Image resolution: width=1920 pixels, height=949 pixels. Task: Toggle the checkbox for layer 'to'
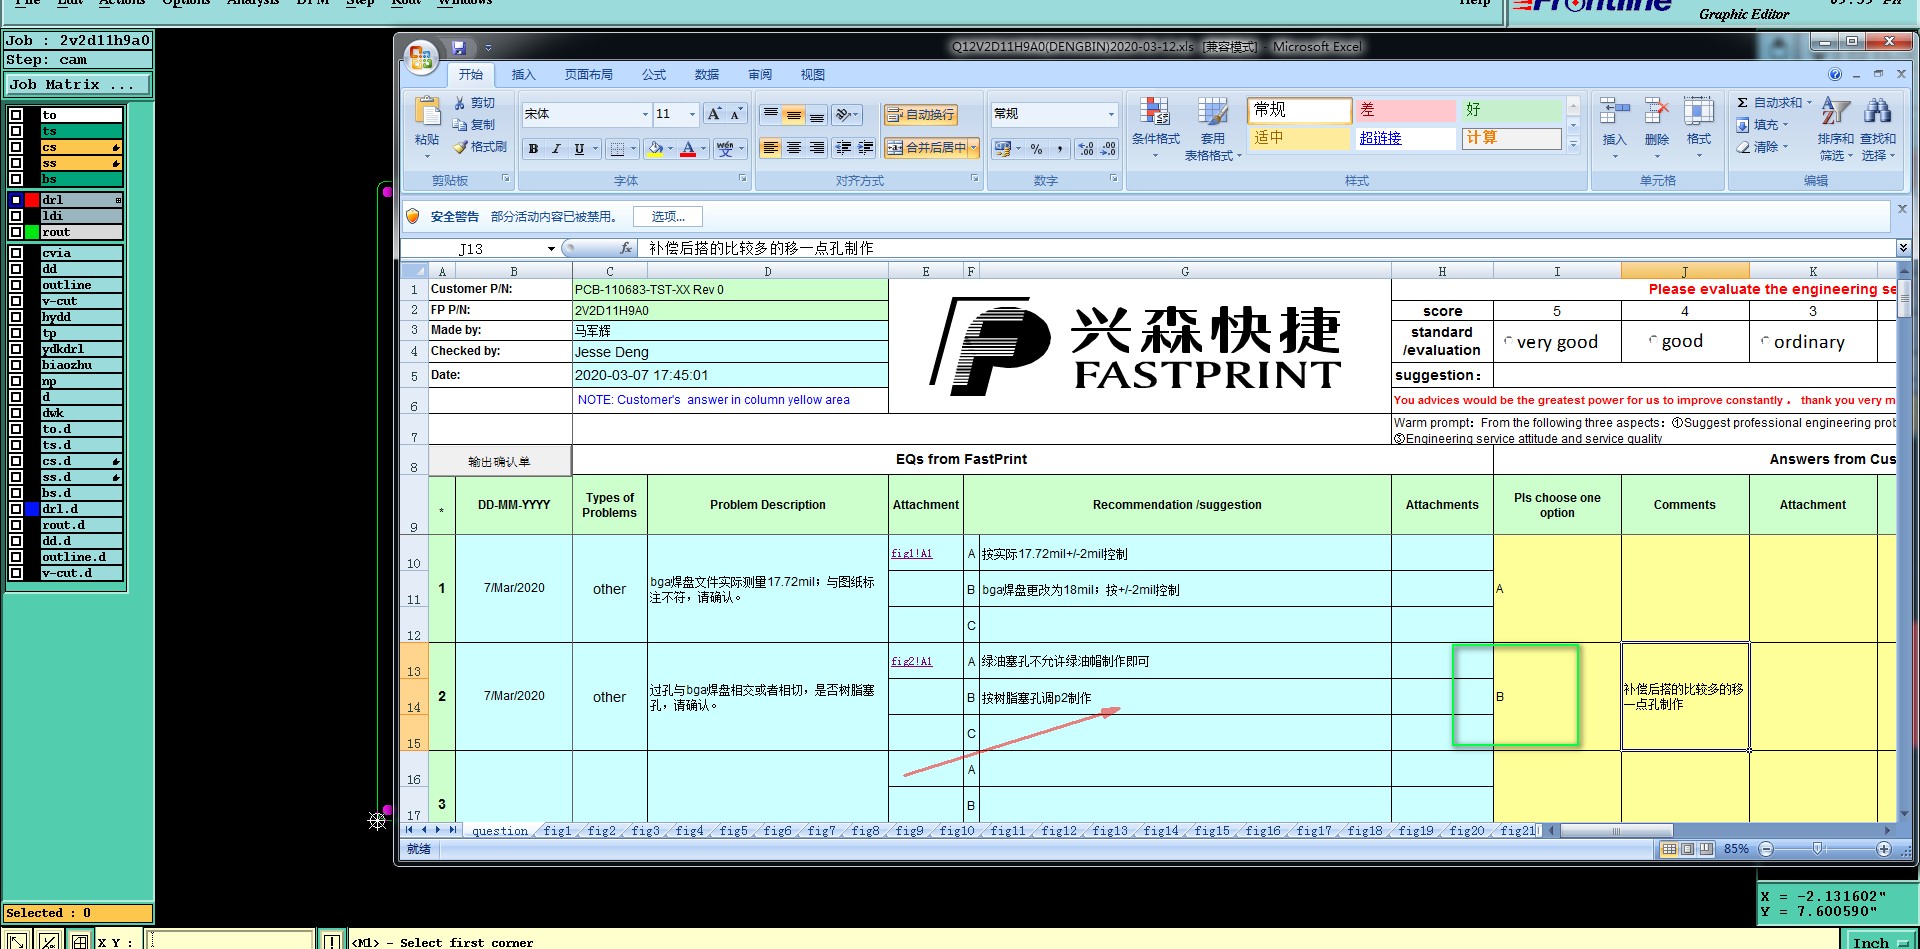[x=16, y=115]
